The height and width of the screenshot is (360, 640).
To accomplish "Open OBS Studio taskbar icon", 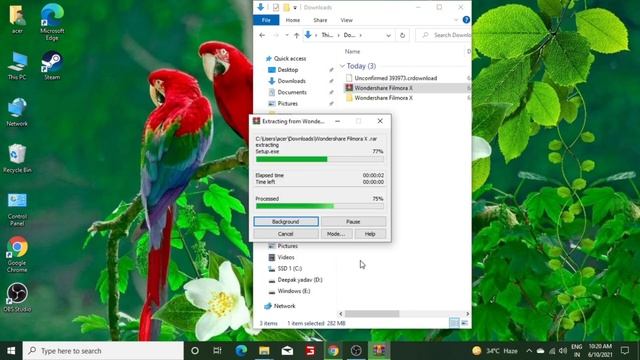I will click(x=356, y=351).
